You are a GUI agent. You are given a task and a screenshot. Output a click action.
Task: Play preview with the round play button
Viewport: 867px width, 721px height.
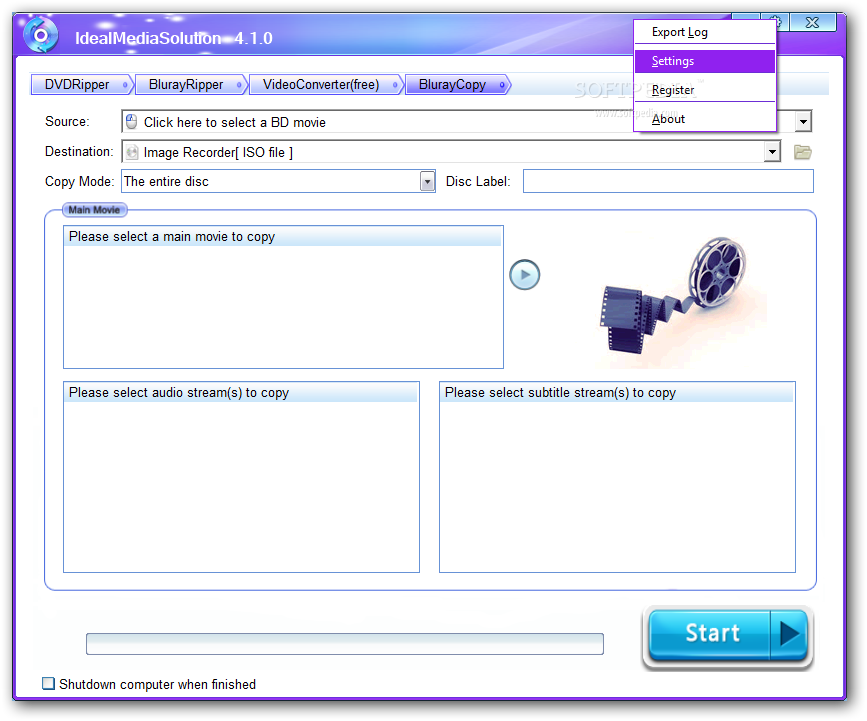(x=524, y=274)
